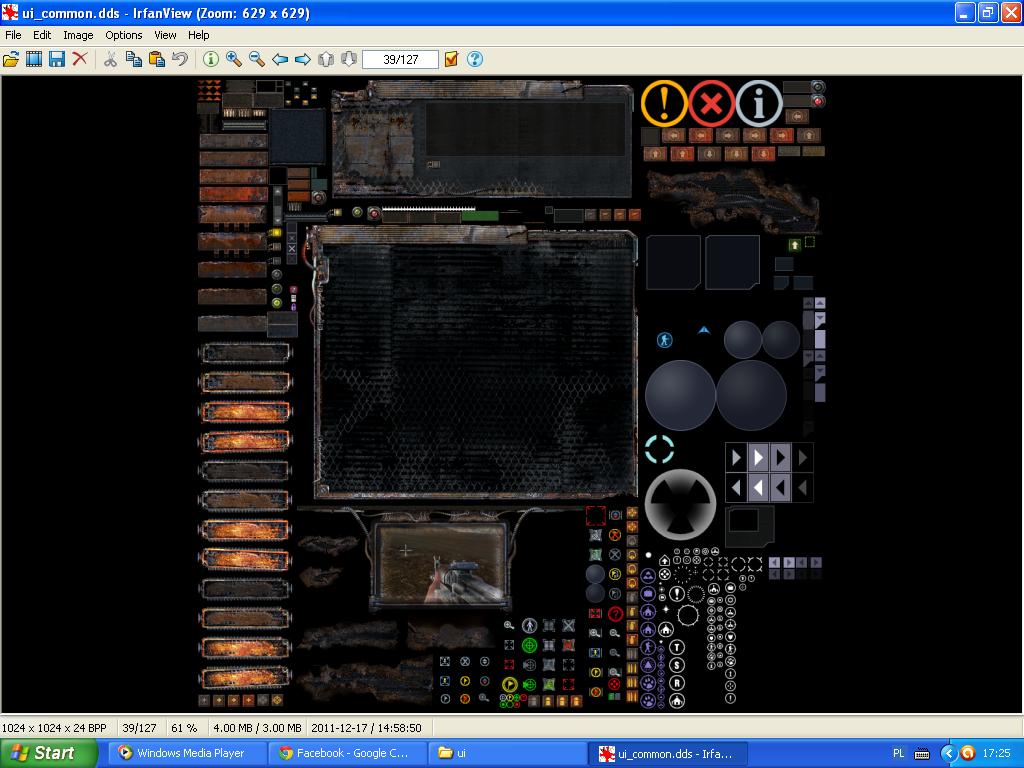Copy the image with copy icon
1024x768 pixels.
tap(133, 59)
